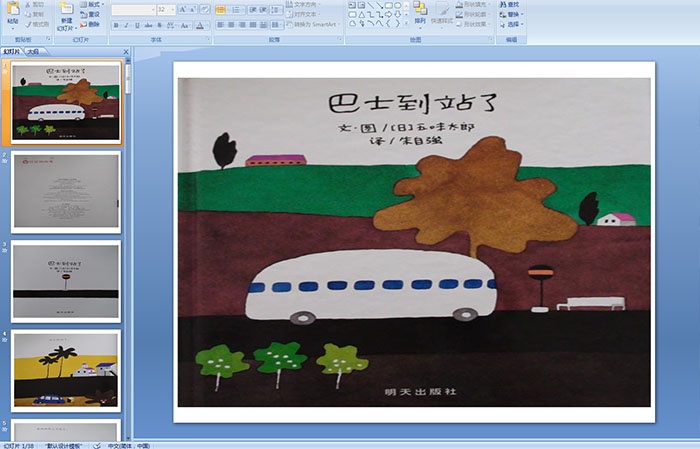The width and height of the screenshot is (700, 449).
Task: Open Shape Outline color menu
Action: [x=473, y=14]
